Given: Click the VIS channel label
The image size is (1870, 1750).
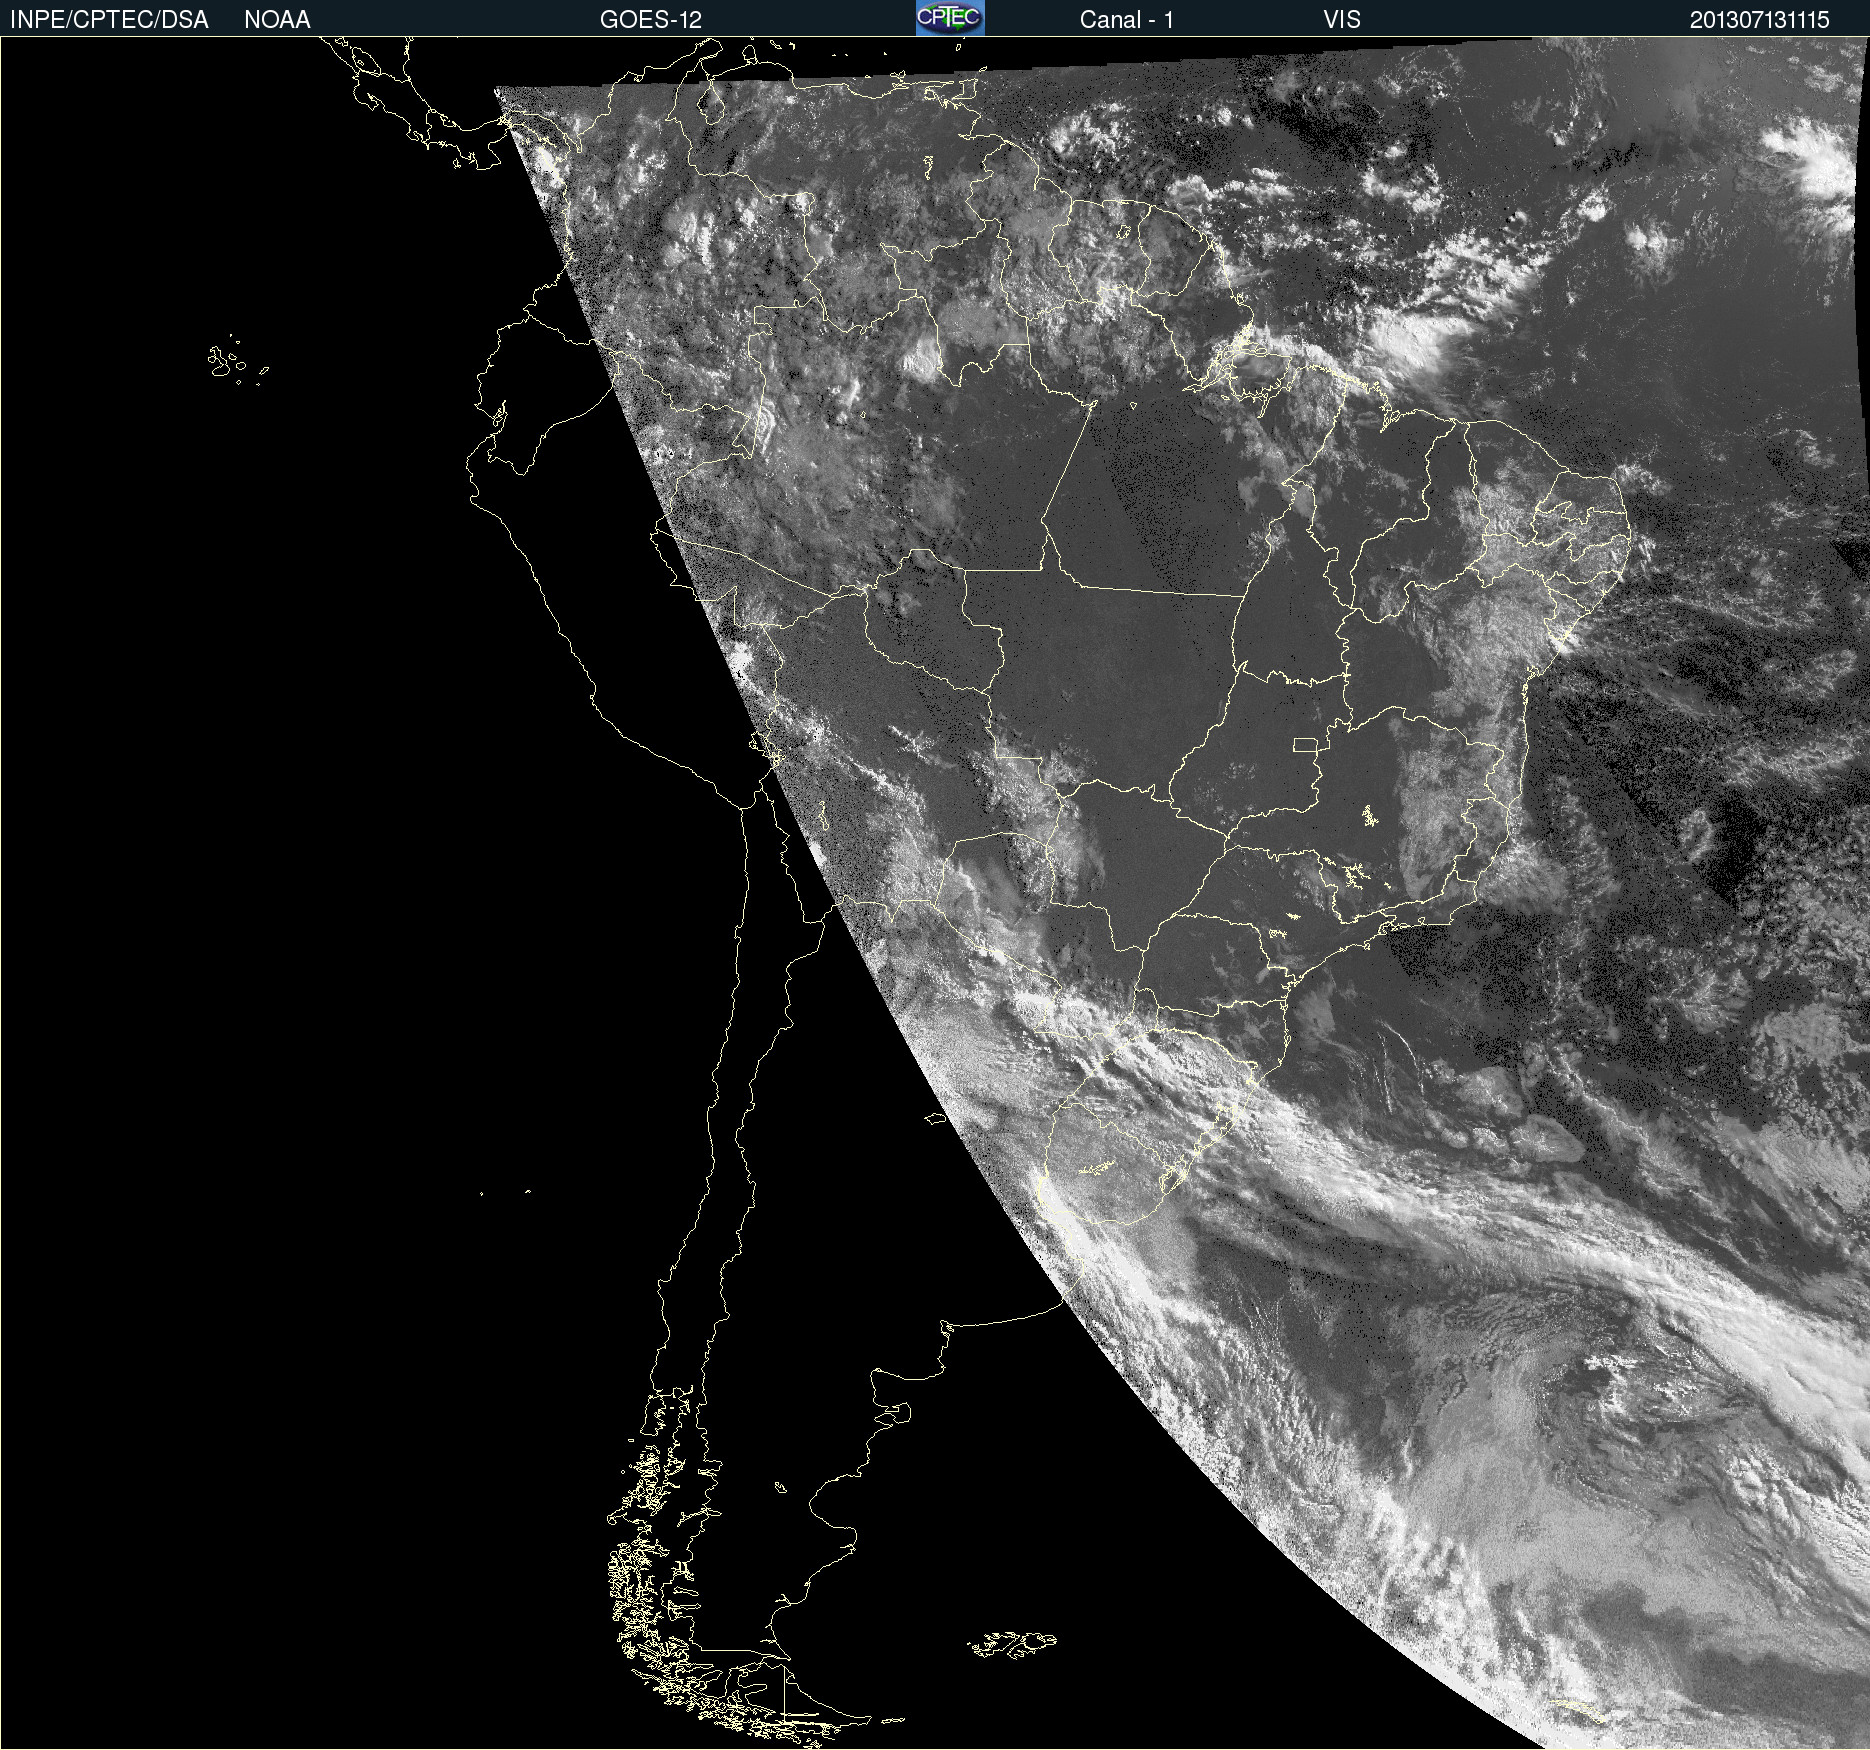Looking at the screenshot, I should pyautogui.click(x=1342, y=19).
